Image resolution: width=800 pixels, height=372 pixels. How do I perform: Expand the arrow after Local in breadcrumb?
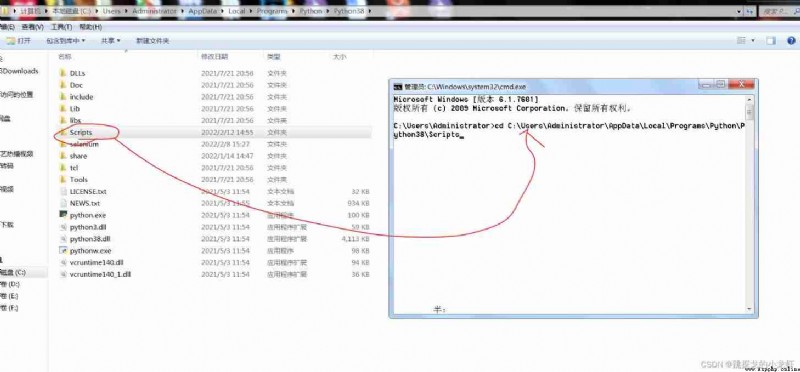[x=252, y=11]
